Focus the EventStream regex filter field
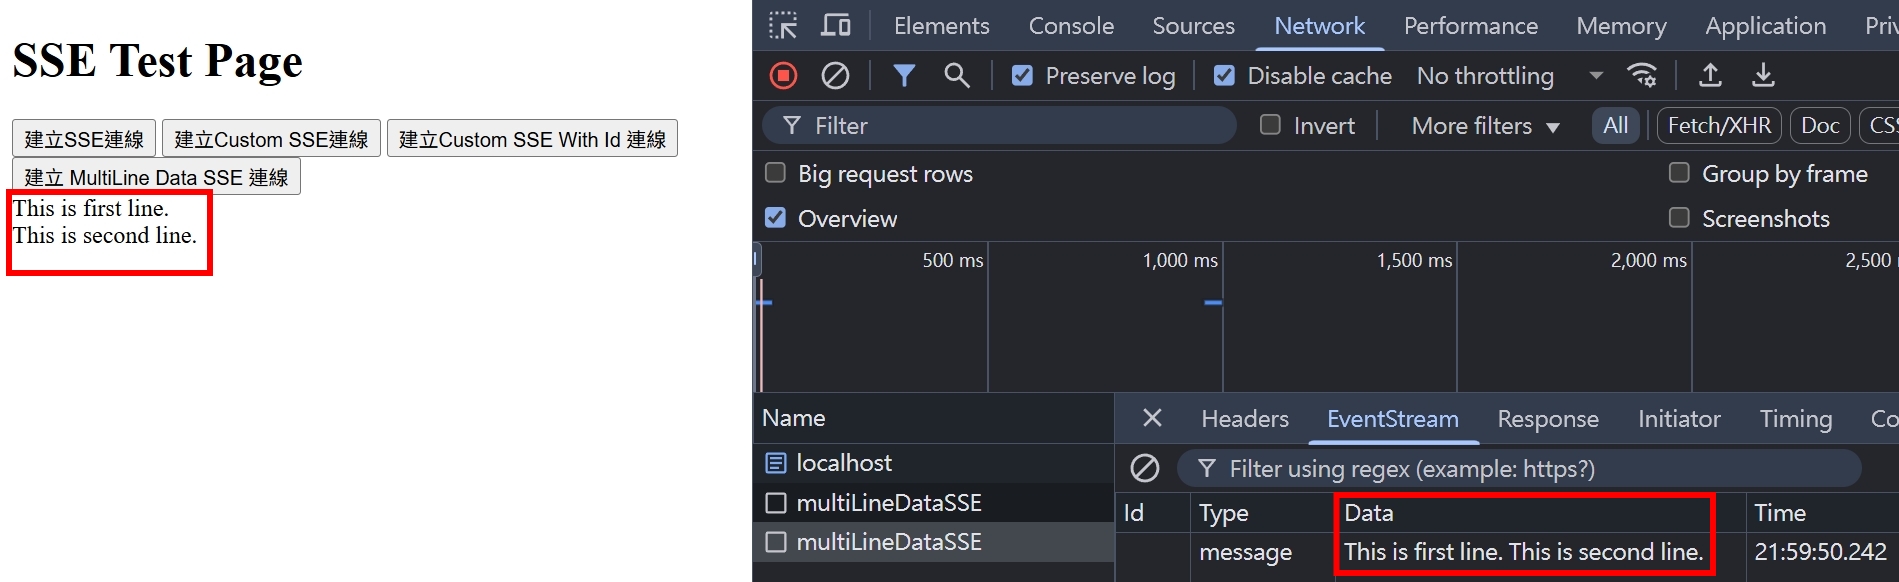The width and height of the screenshot is (1899, 582). pos(1520,468)
